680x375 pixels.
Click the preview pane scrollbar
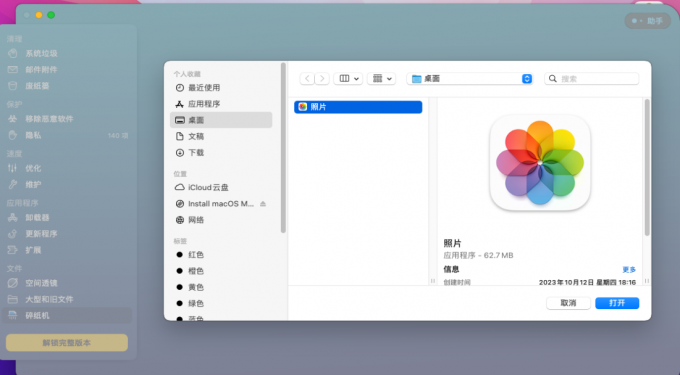click(647, 167)
